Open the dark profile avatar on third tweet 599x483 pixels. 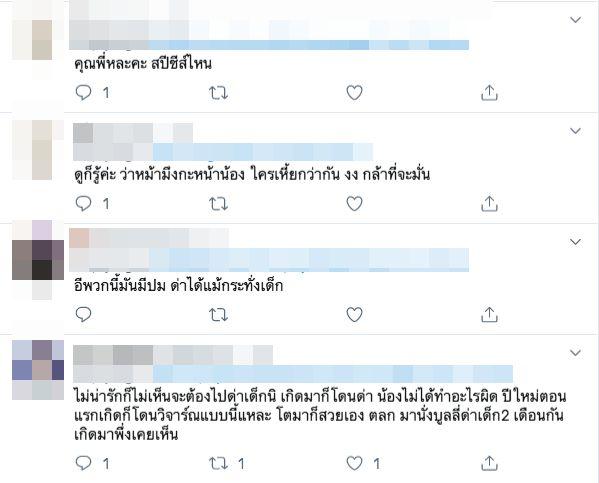click(x=38, y=260)
